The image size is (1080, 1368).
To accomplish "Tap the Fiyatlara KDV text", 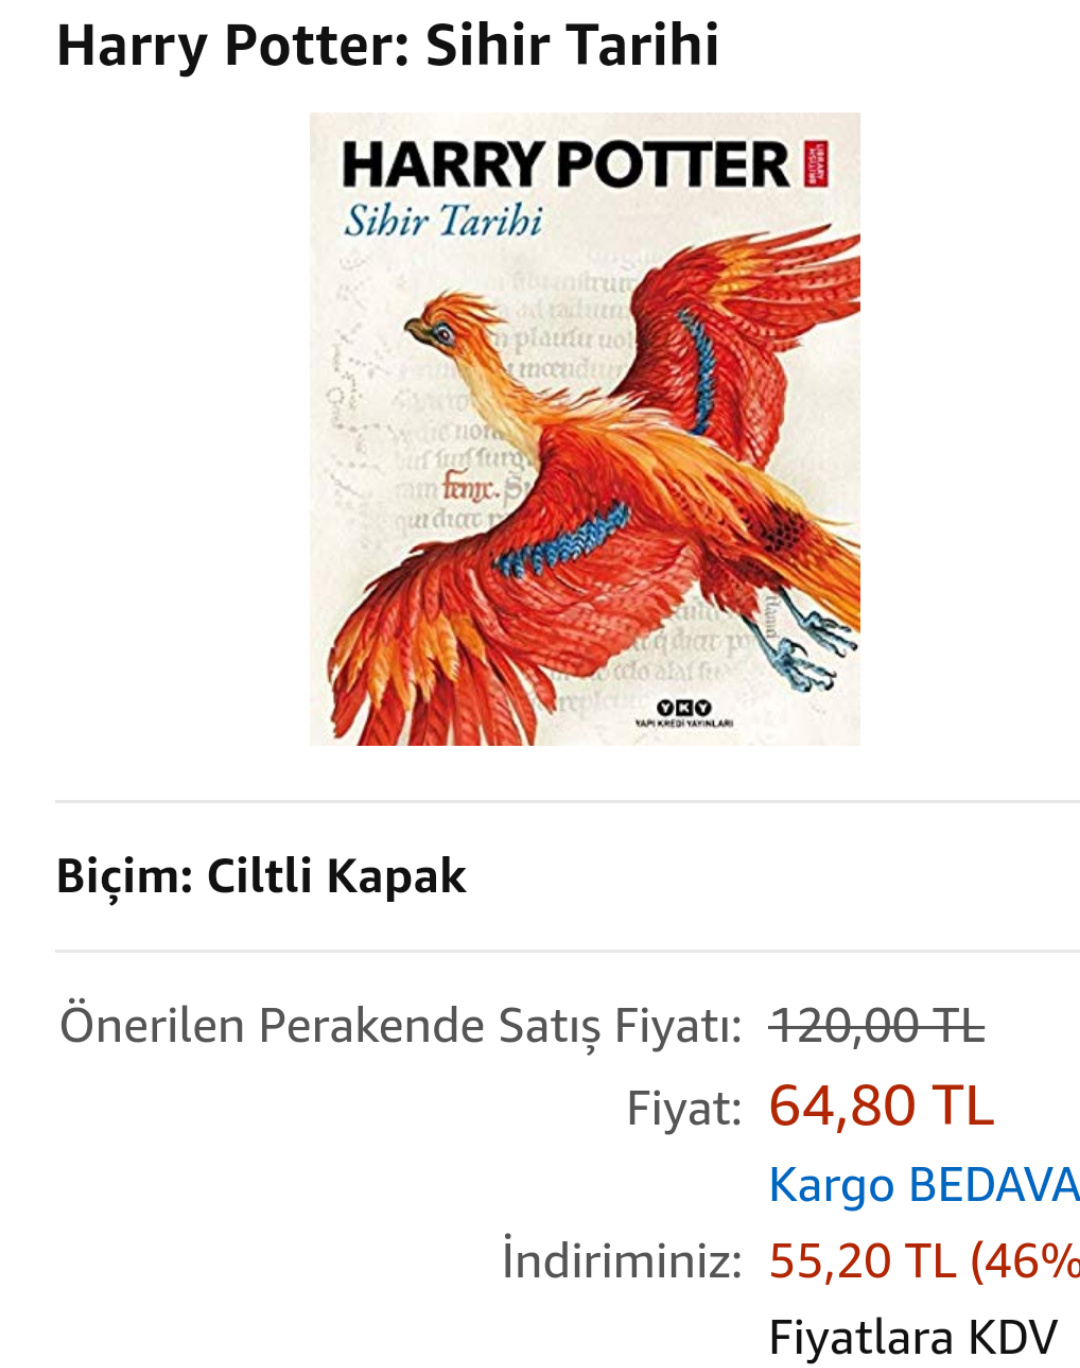I will 913,1337.
